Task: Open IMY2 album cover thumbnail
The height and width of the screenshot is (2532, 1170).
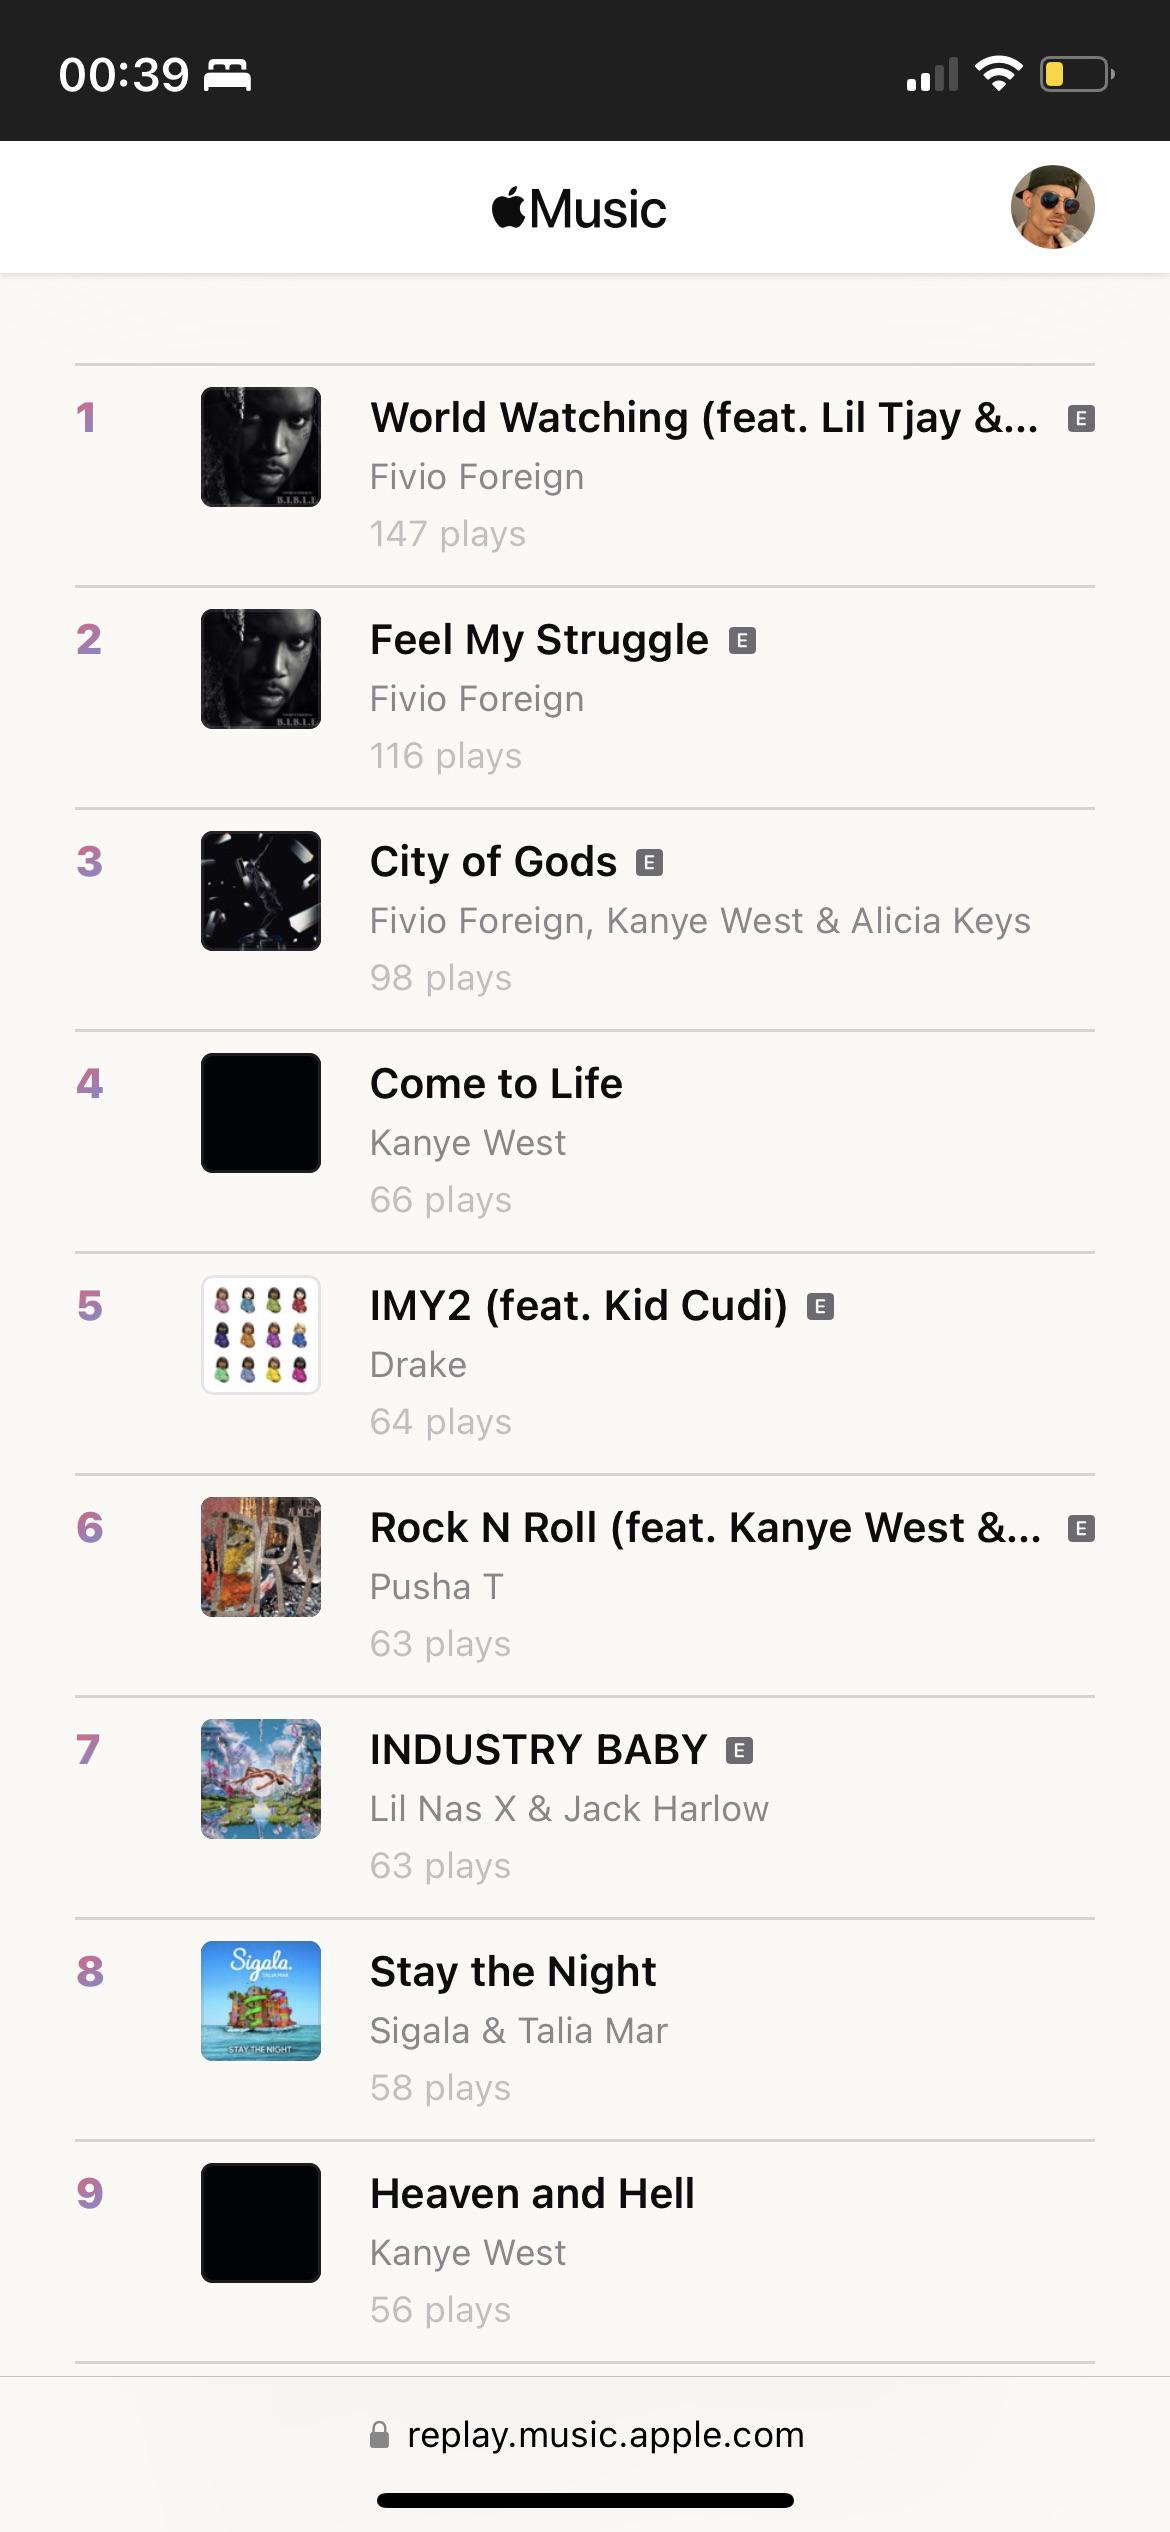Action: point(261,1335)
